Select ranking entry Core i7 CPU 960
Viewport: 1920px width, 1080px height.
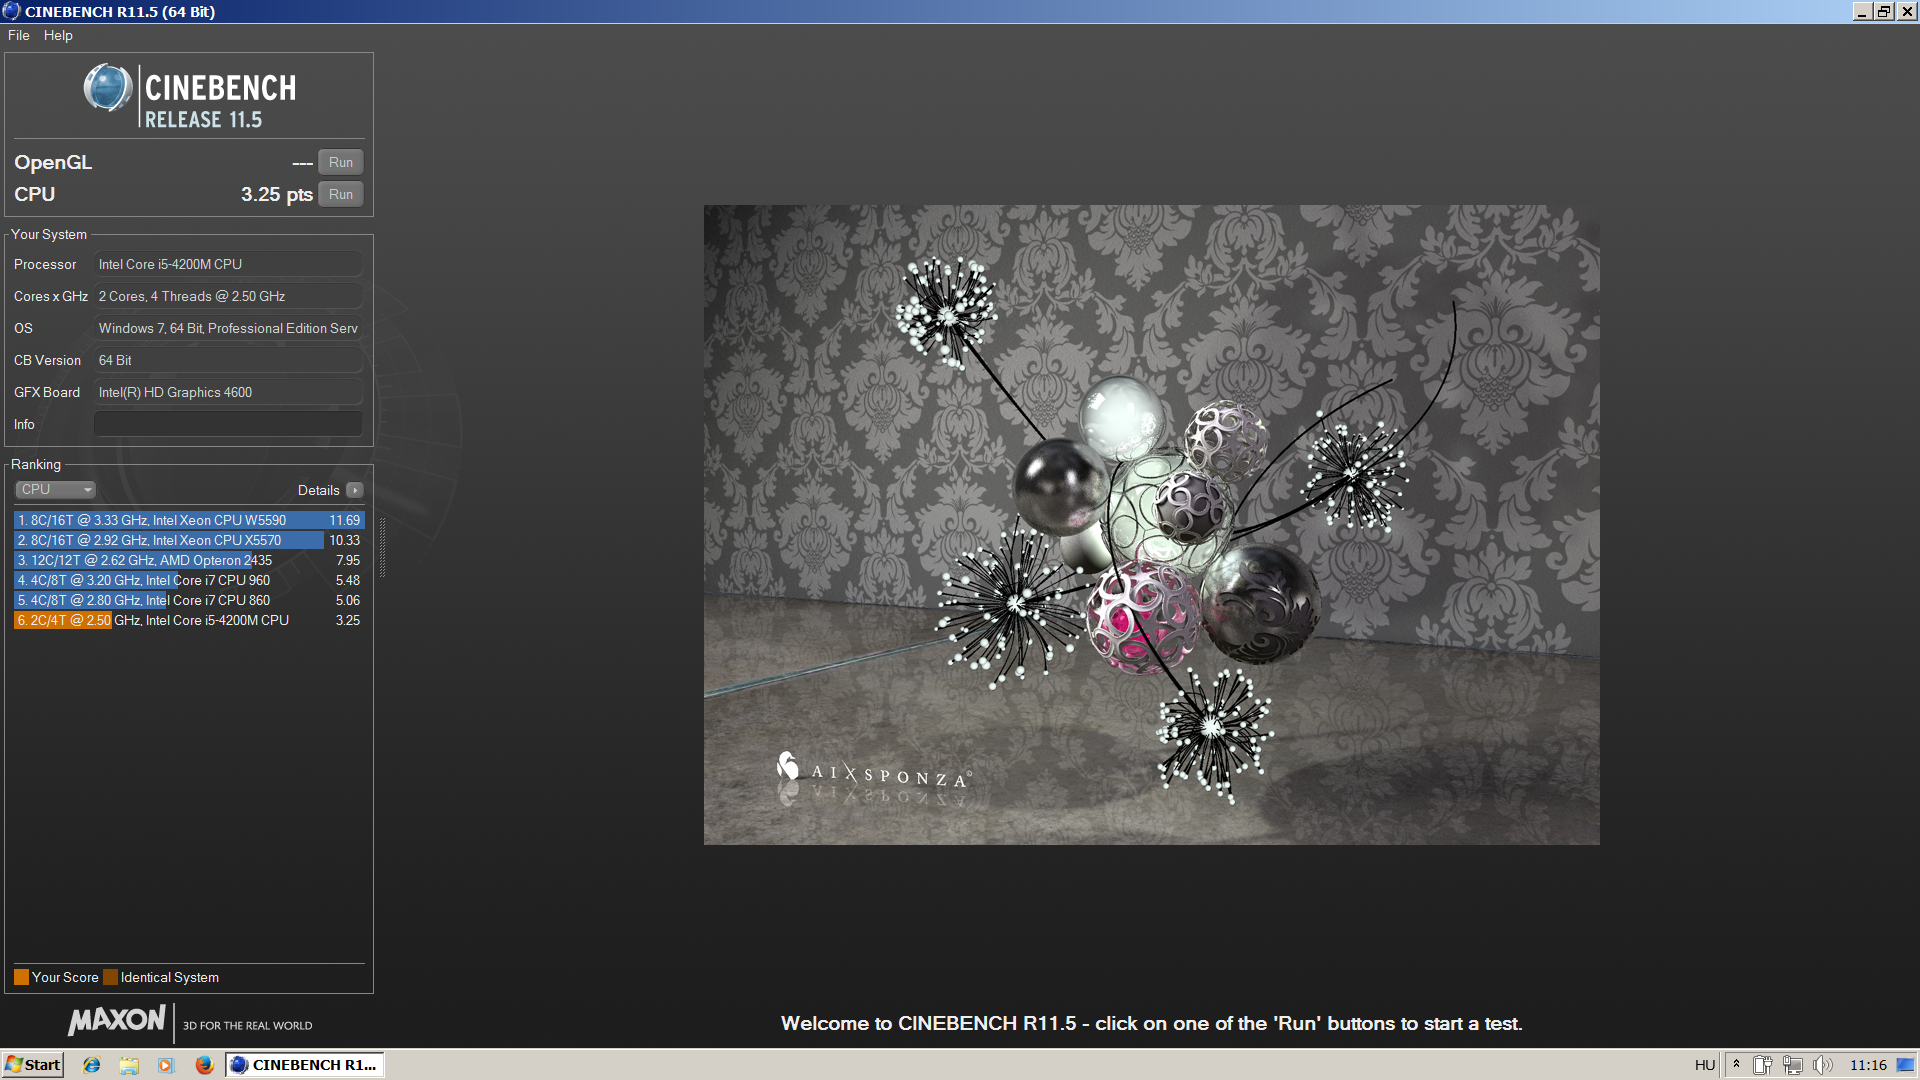click(x=189, y=580)
